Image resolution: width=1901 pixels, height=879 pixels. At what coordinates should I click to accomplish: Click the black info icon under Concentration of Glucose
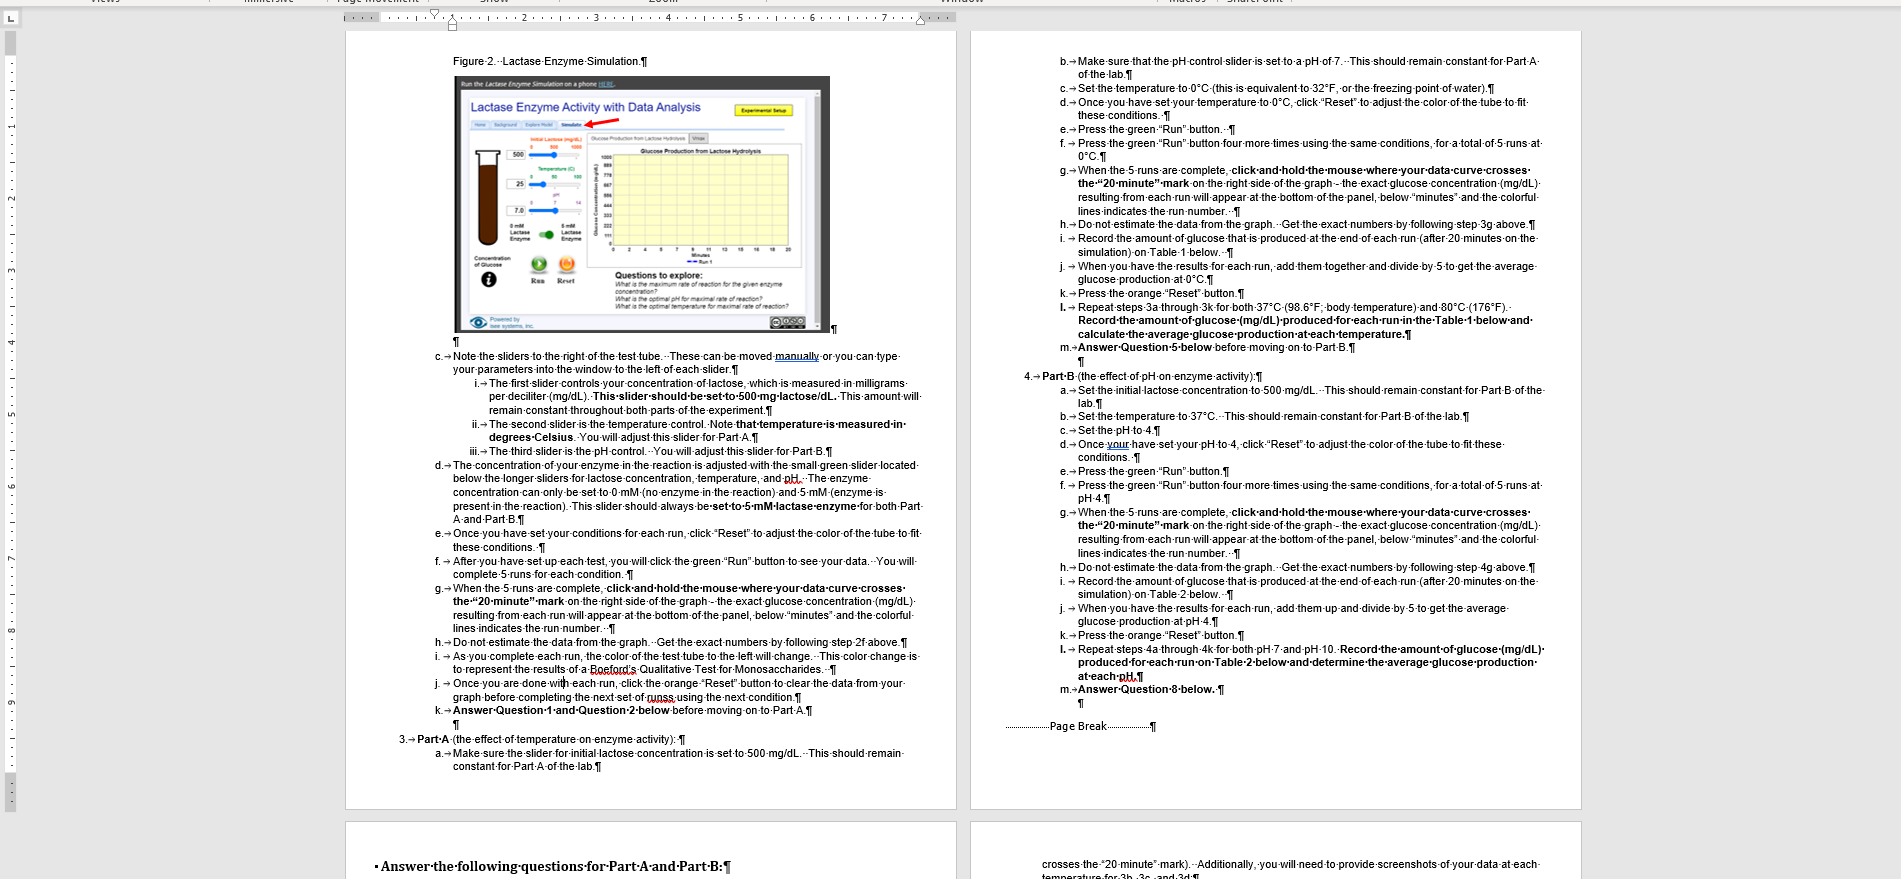(x=489, y=280)
